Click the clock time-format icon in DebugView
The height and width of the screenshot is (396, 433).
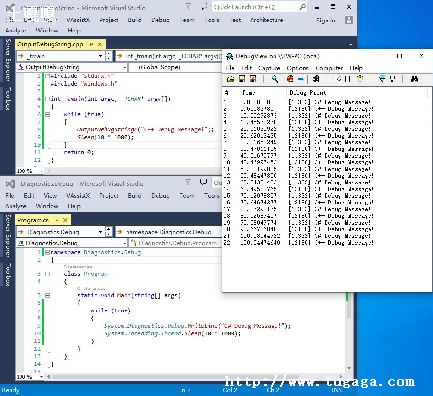click(x=360, y=79)
